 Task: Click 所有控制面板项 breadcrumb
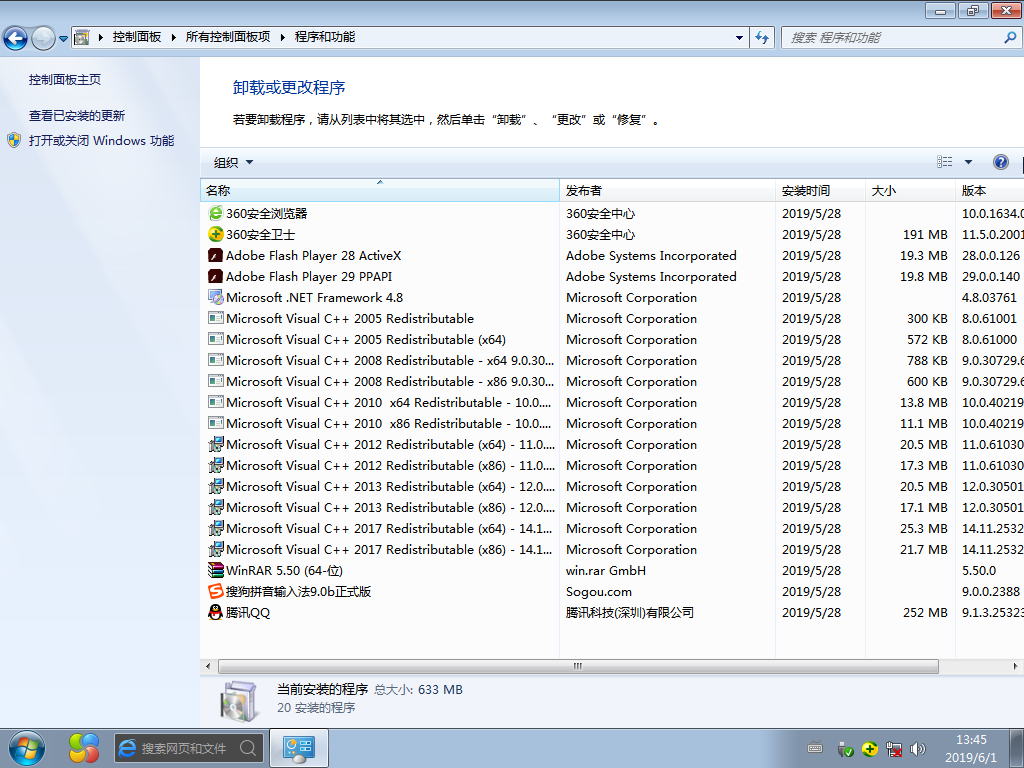228,37
